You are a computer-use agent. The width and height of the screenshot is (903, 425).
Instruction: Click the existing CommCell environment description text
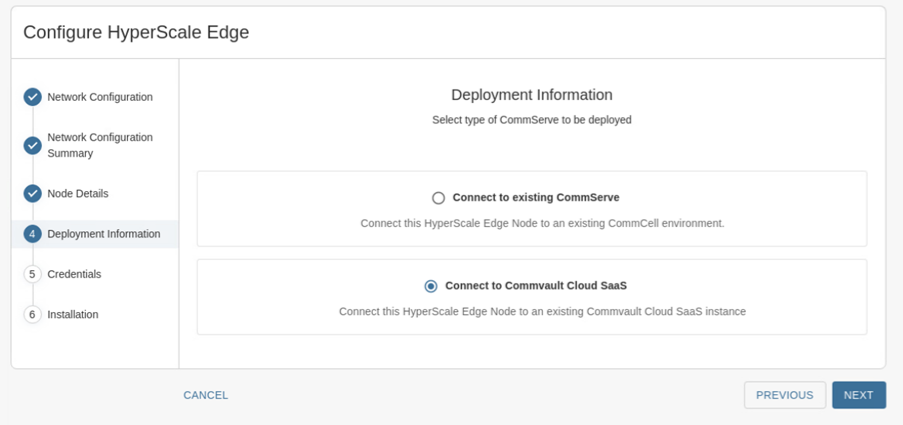[542, 223]
